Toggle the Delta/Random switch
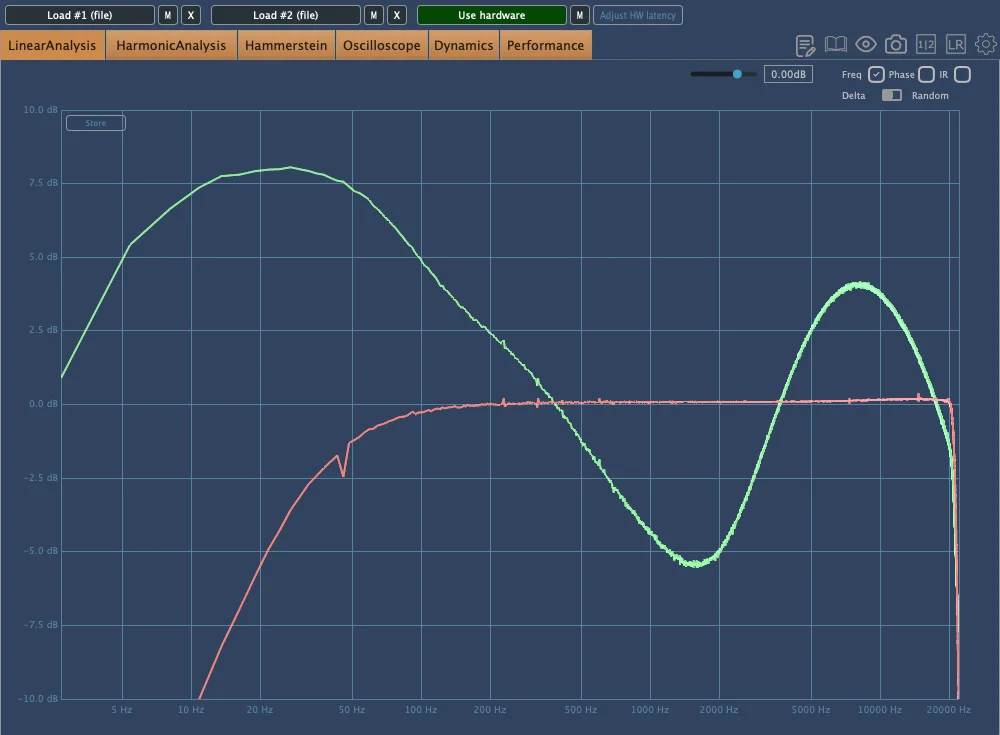The width and height of the screenshot is (1000, 735). point(891,95)
